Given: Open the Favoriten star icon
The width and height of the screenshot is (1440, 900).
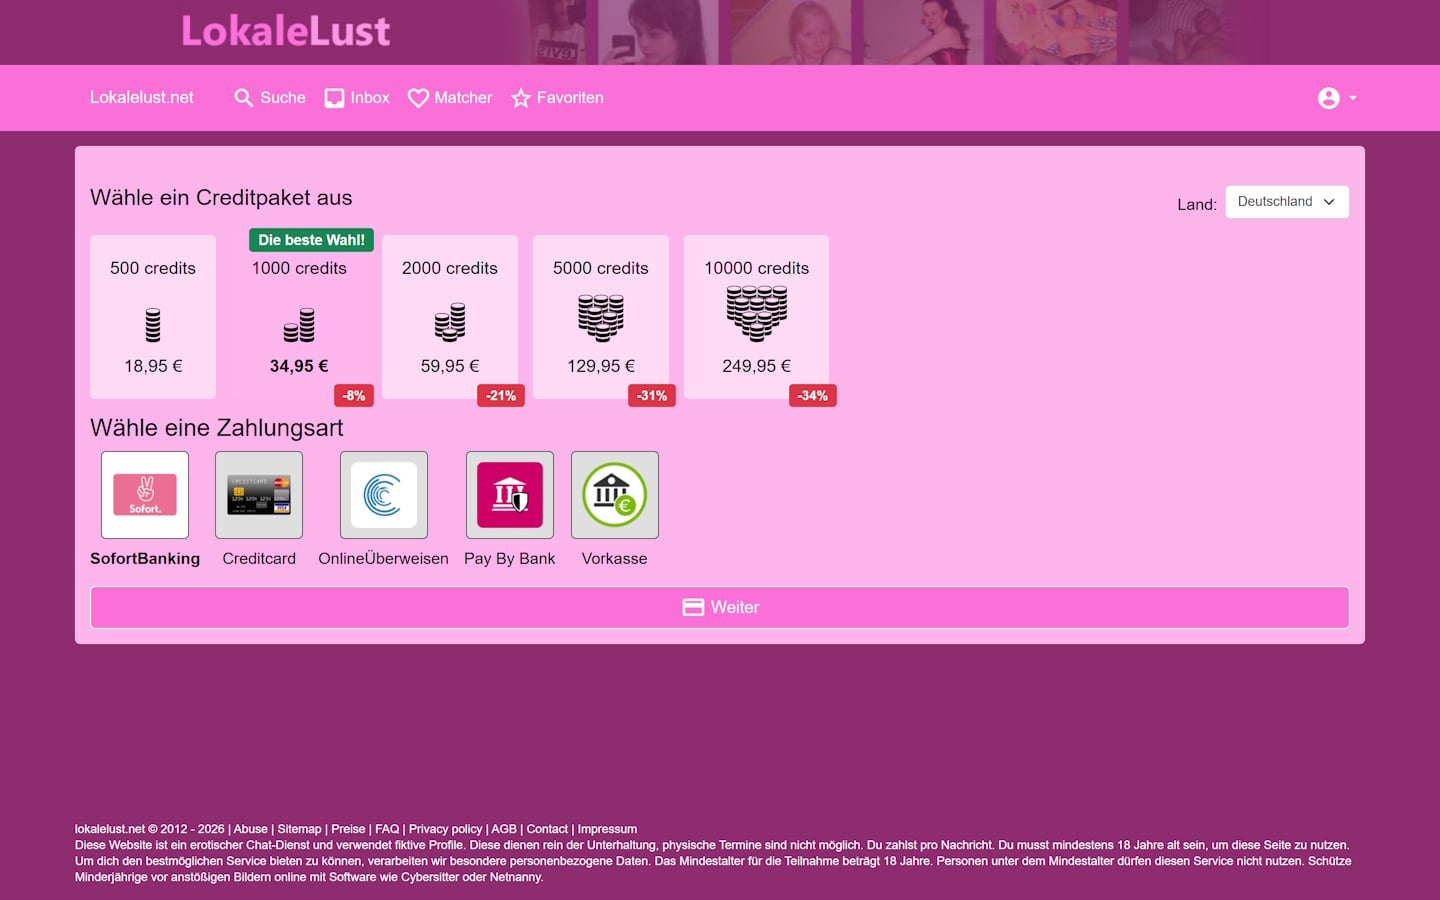Looking at the screenshot, I should pyautogui.click(x=521, y=98).
